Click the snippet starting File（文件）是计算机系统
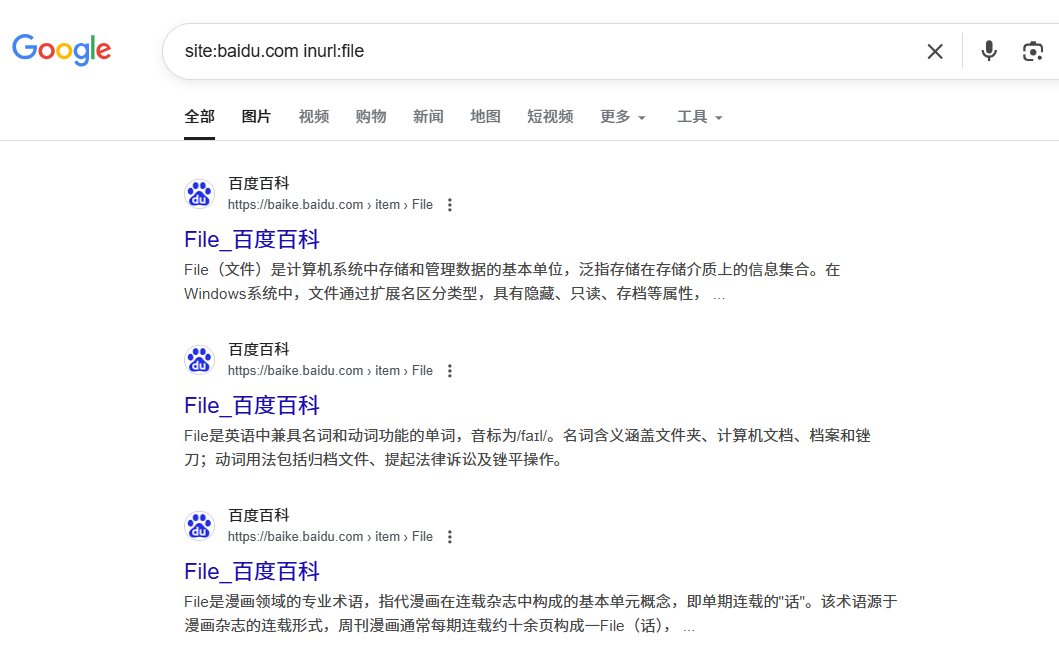The image size is (1059, 650). 512,282
